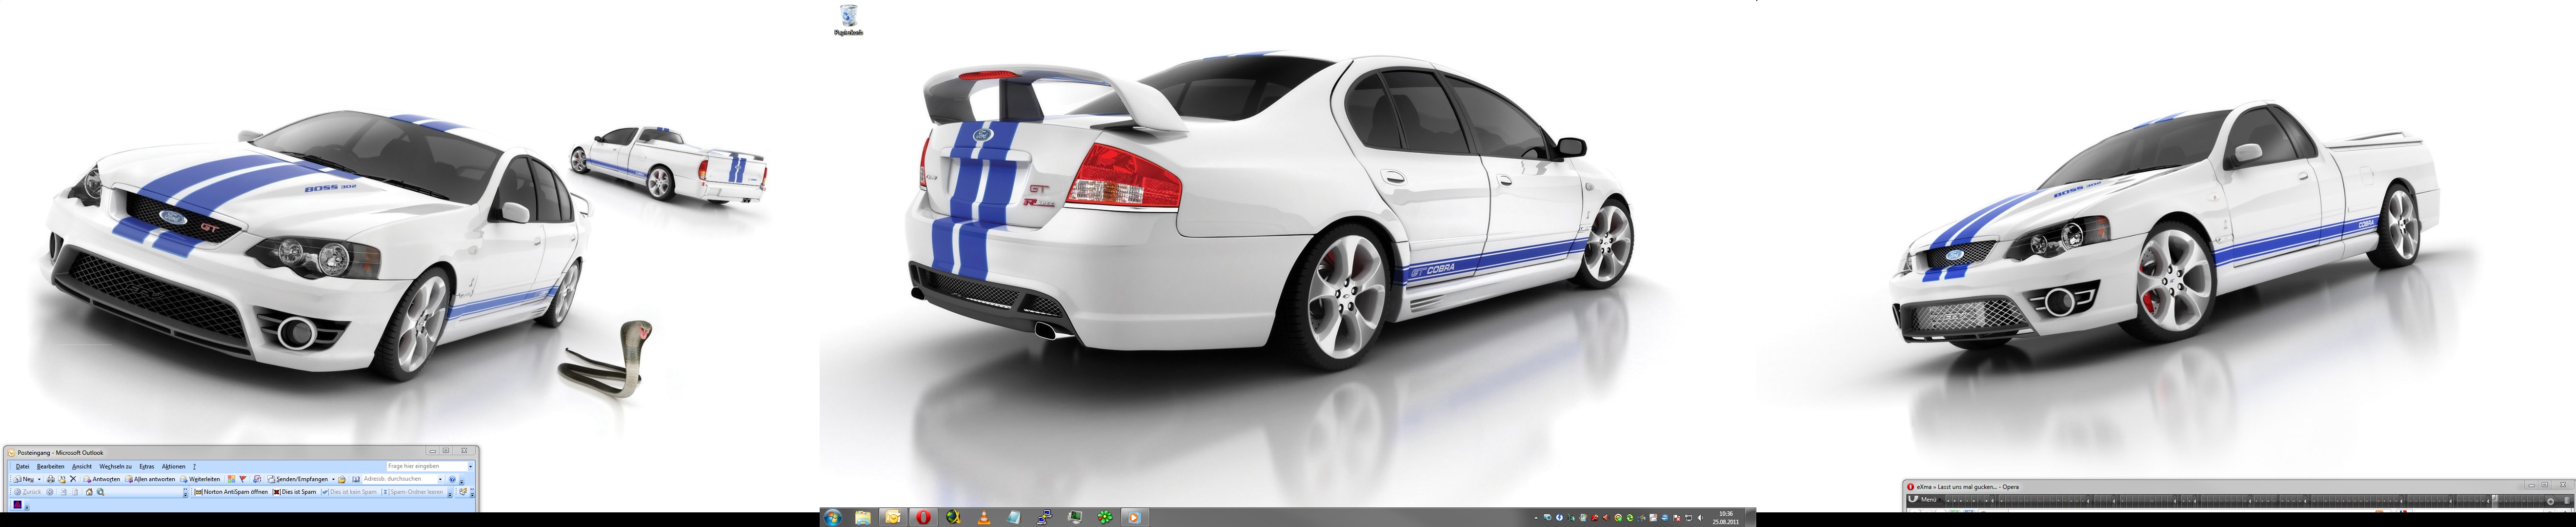This screenshot has height=527, width=2576.
Task: Click the Weiterleiten forward button
Action: 200,480
